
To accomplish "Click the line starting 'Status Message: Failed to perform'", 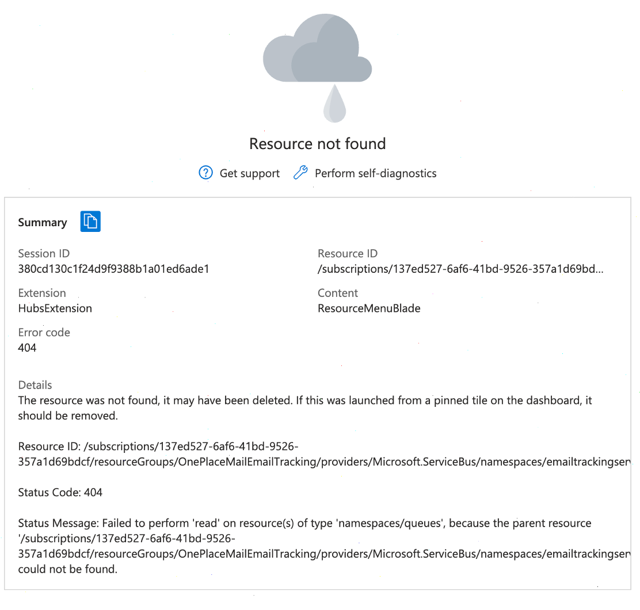I will 304,523.
